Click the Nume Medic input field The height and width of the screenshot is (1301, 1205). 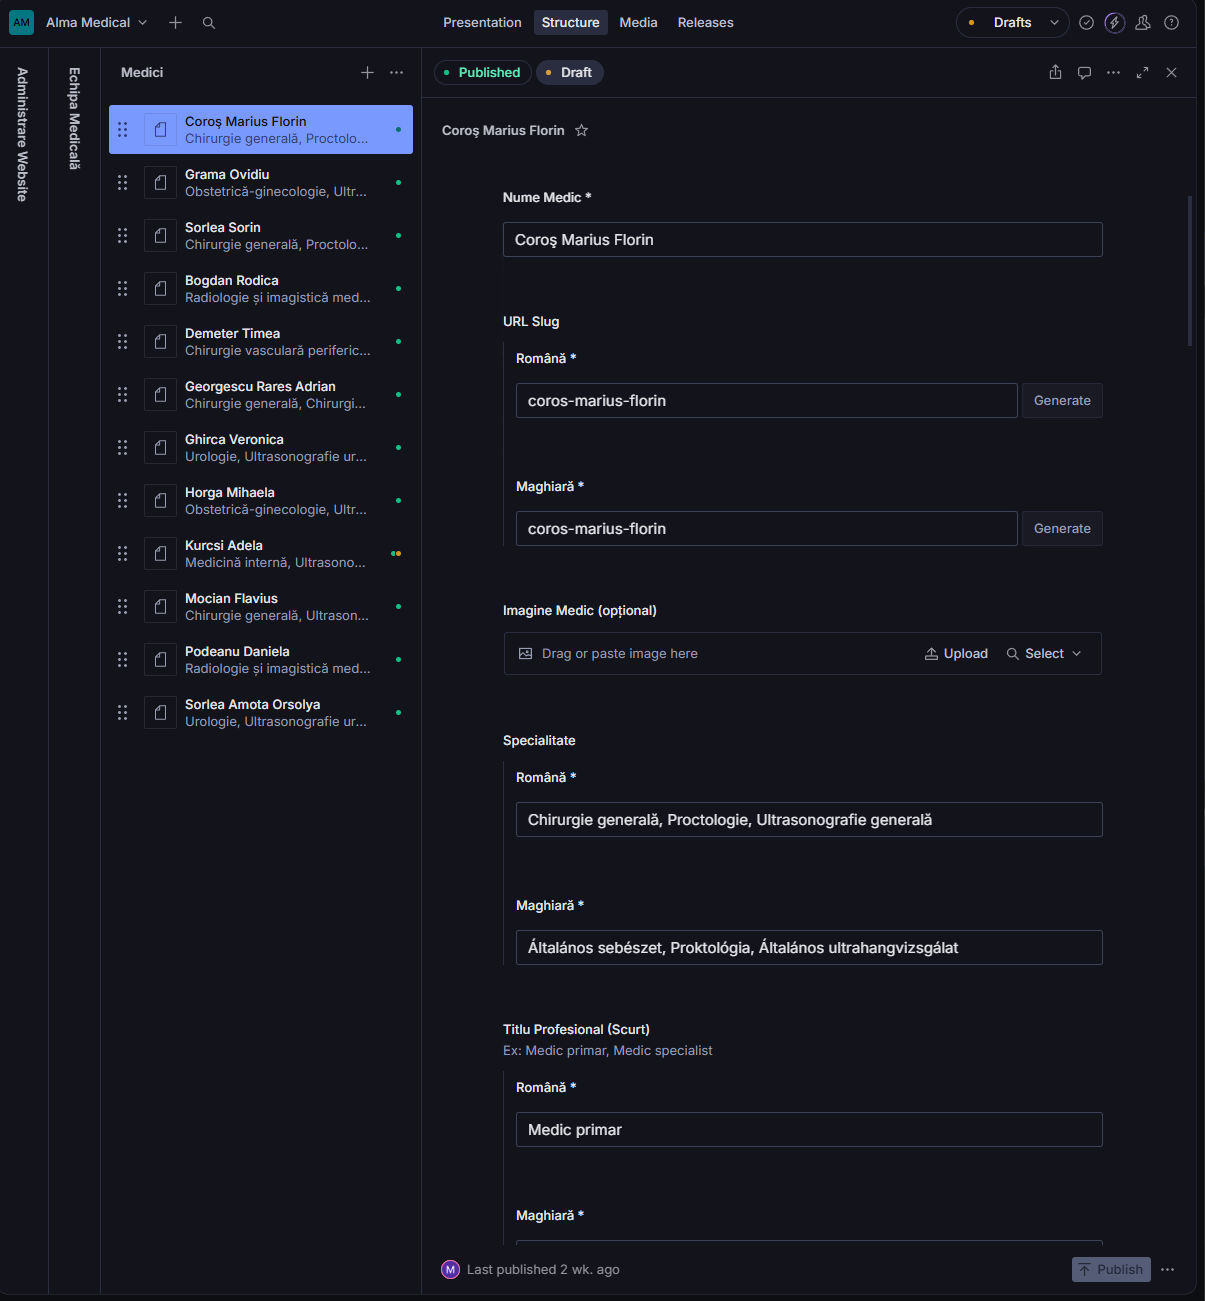coord(802,240)
